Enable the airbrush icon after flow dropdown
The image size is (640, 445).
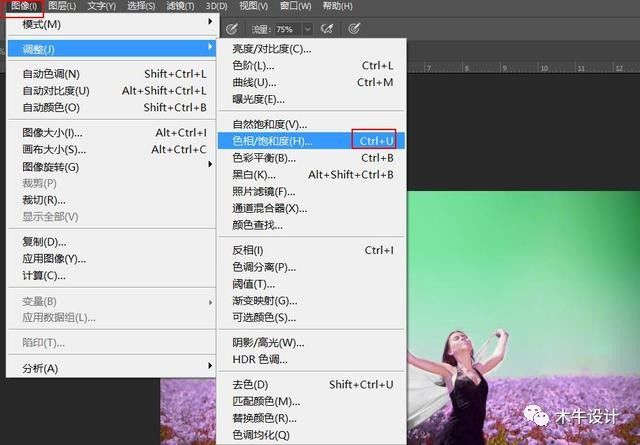[x=327, y=29]
